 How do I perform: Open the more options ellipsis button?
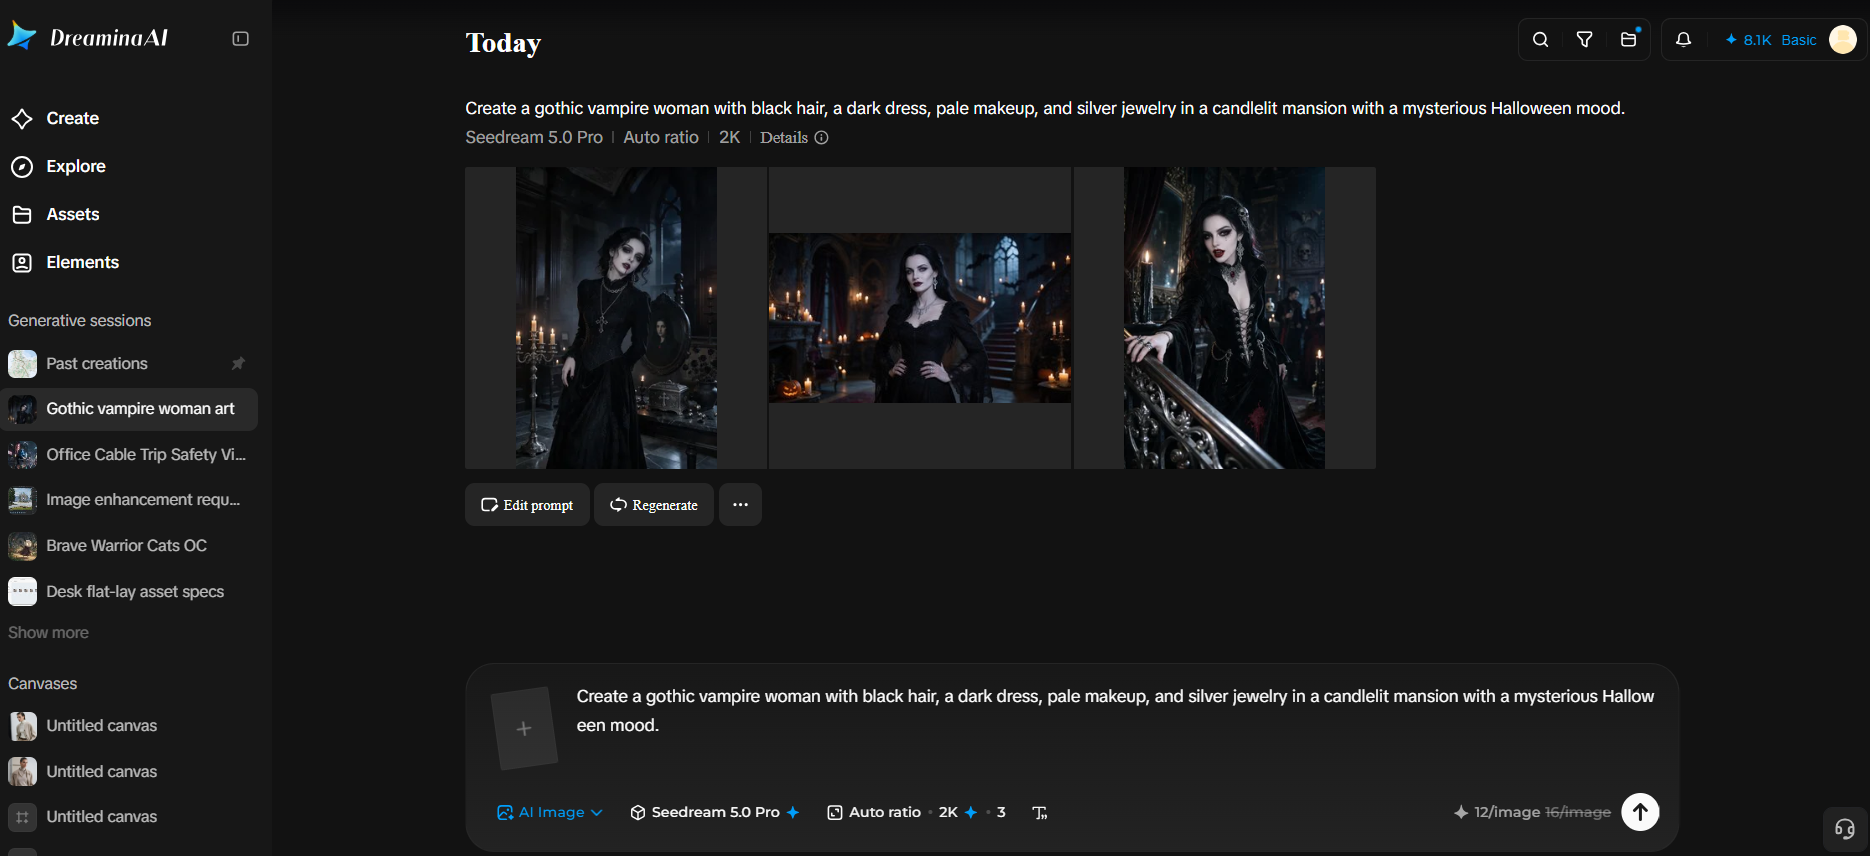pos(740,505)
